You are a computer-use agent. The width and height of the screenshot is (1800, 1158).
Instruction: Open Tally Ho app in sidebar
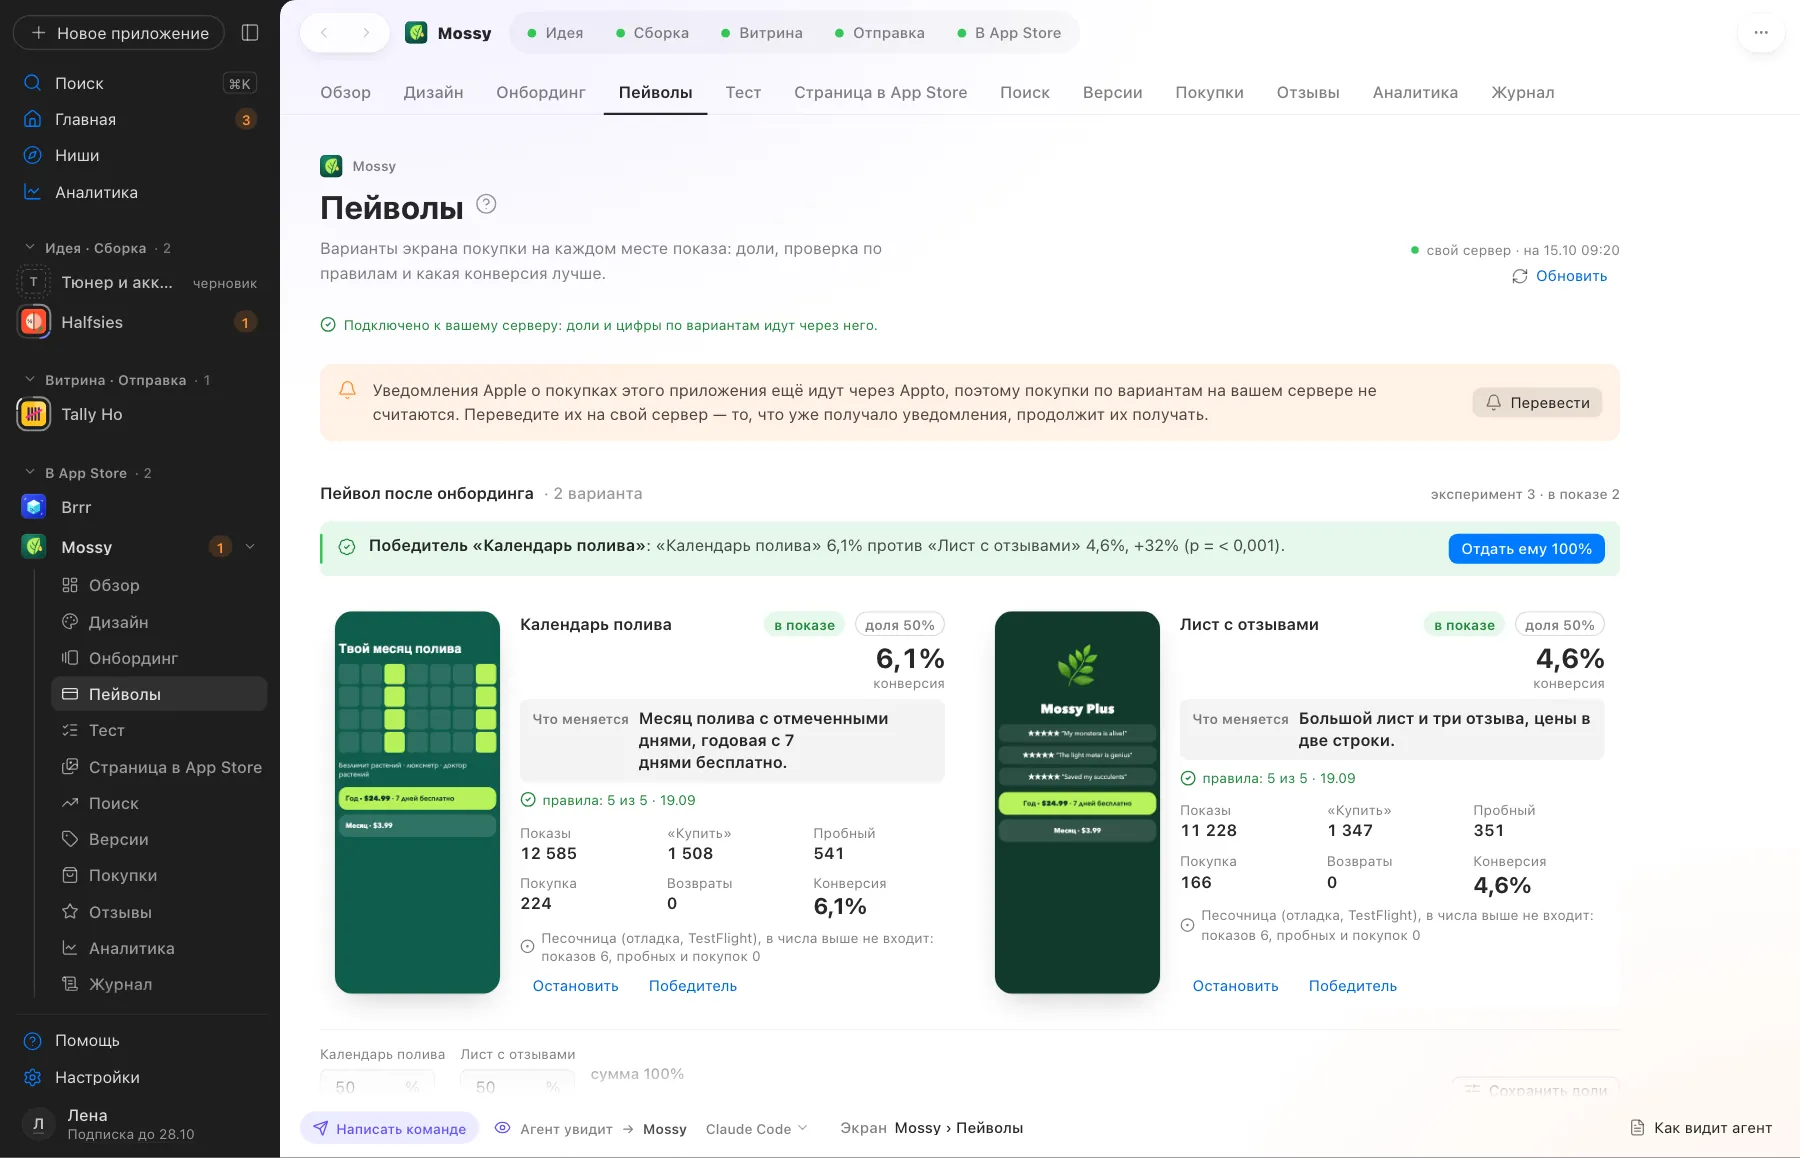point(139,414)
